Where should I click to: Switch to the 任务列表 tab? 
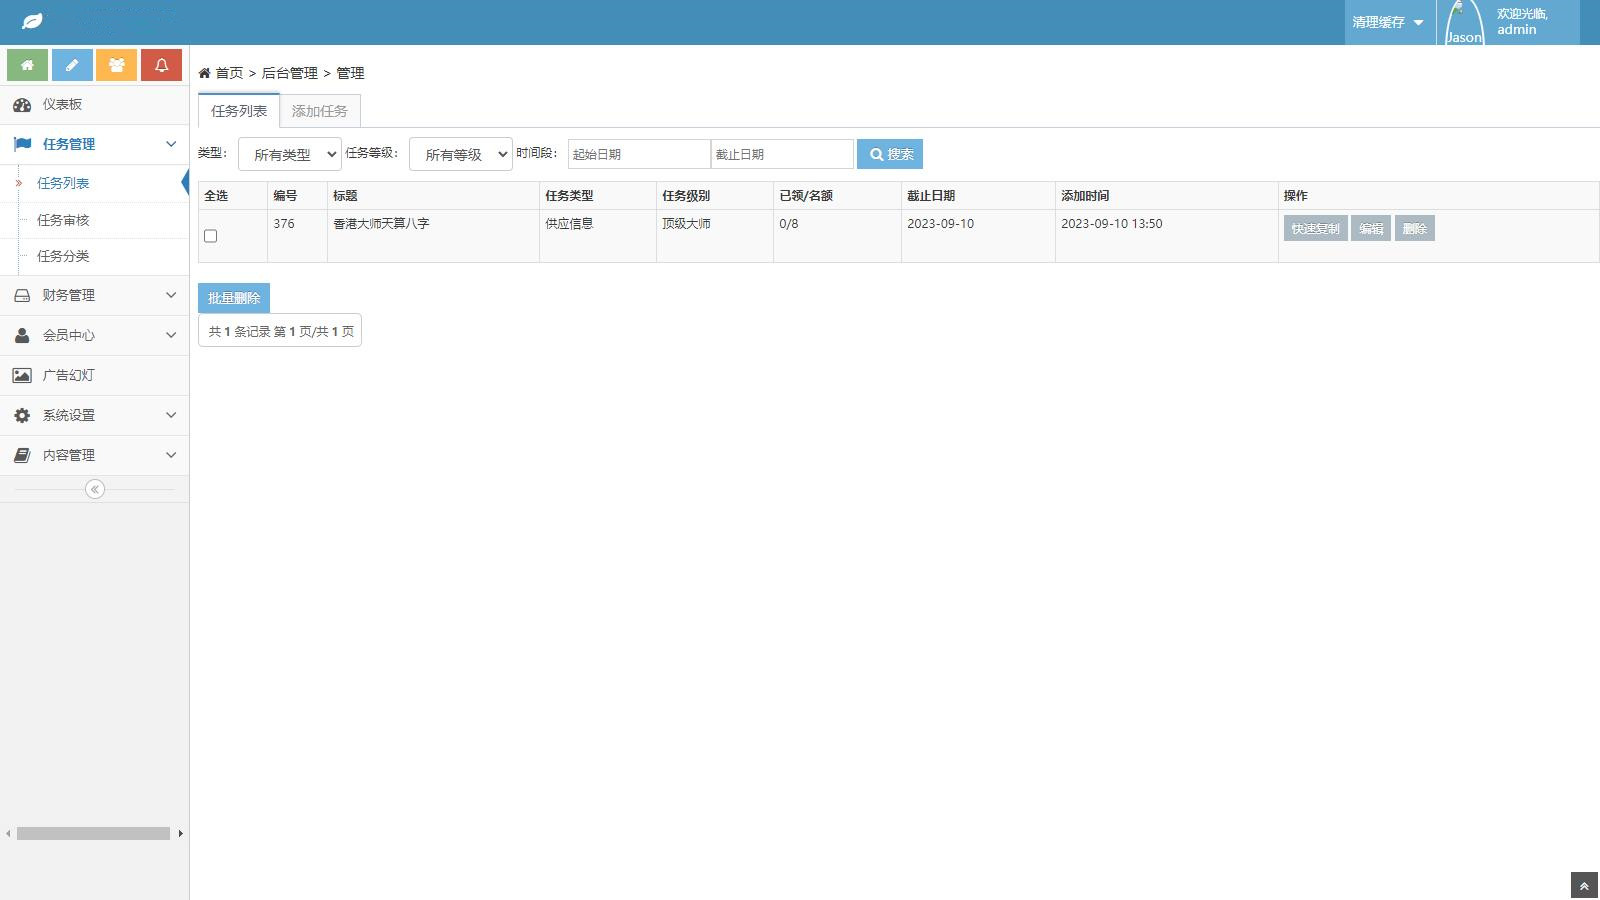(x=239, y=111)
